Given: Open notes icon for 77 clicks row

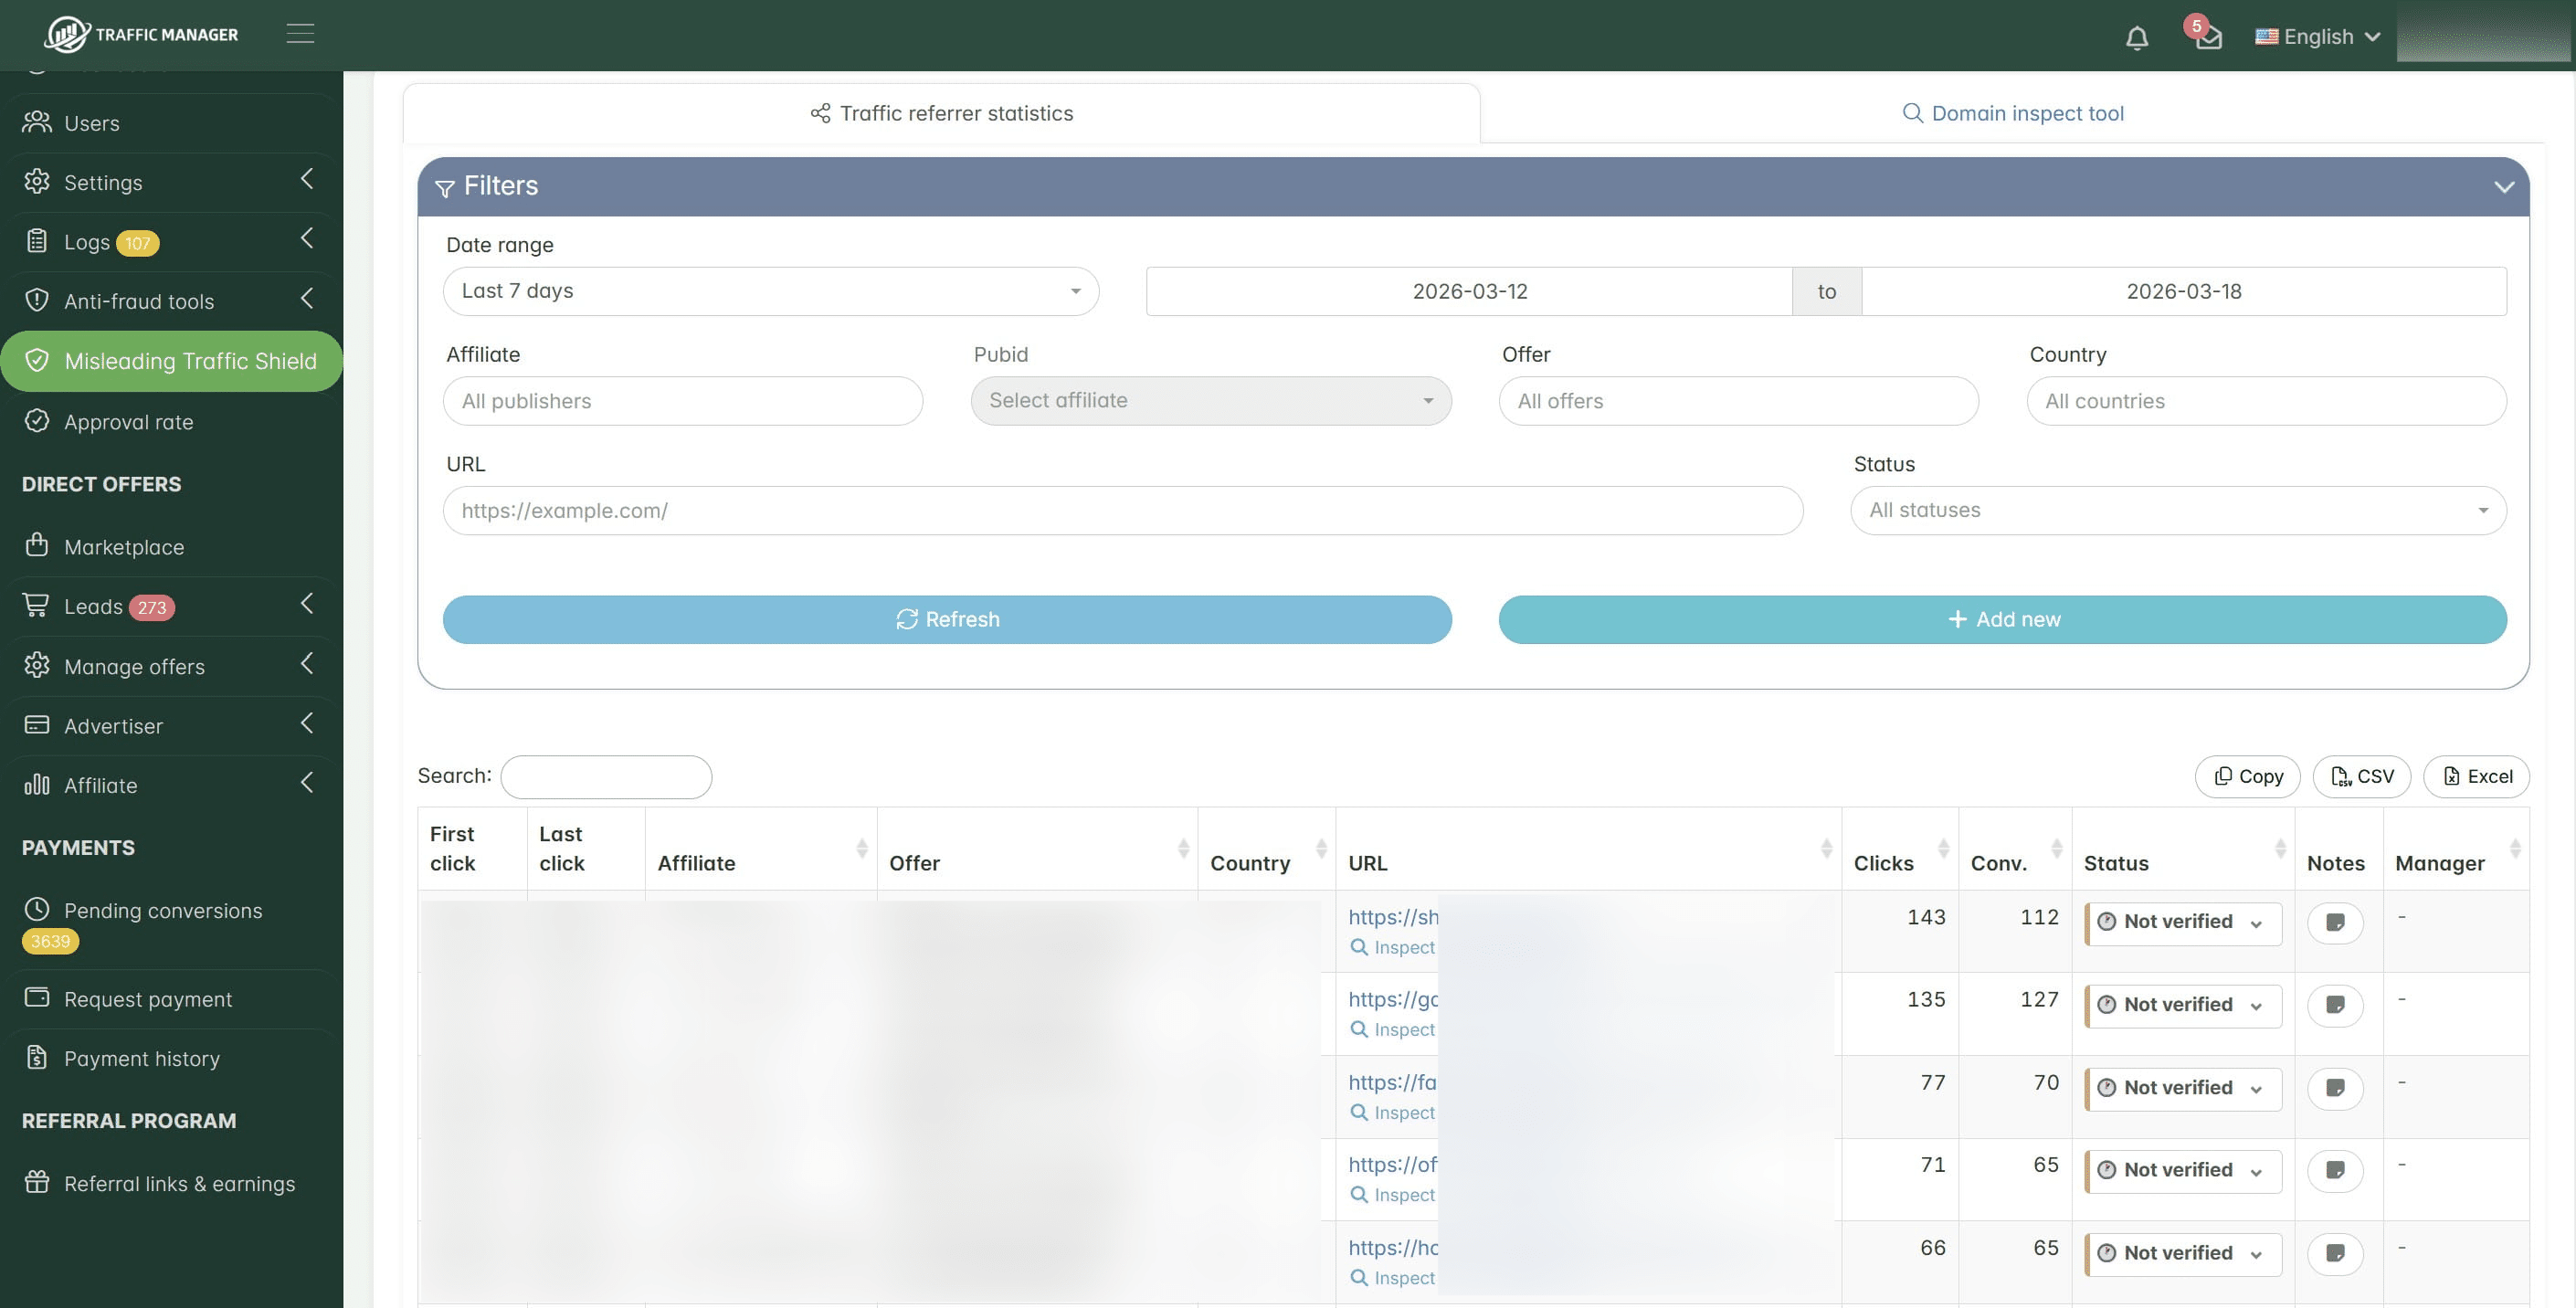Looking at the screenshot, I should point(2335,1089).
